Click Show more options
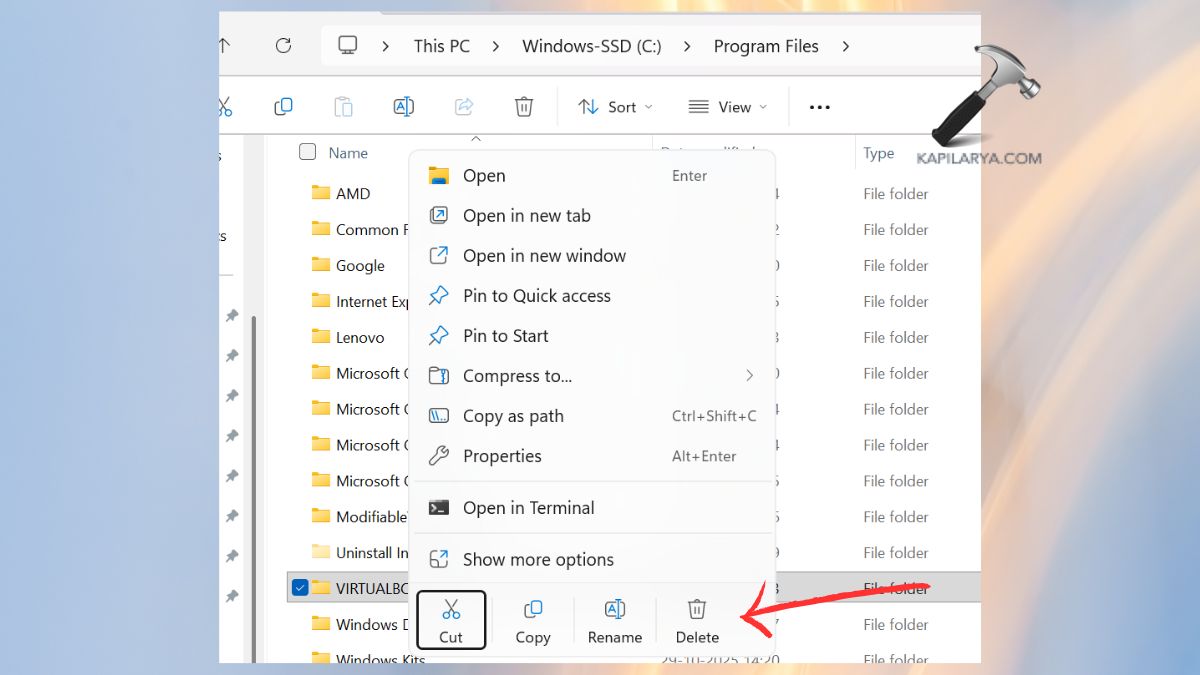This screenshot has width=1200, height=675. point(539,559)
